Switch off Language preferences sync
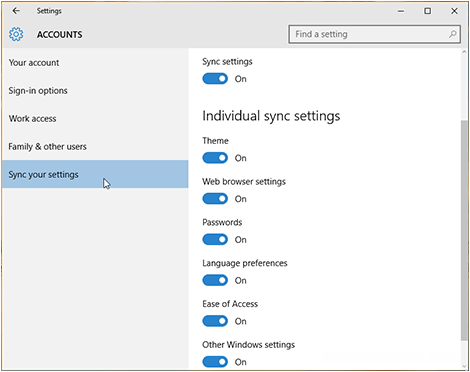The height and width of the screenshot is (372, 470). click(x=215, y=280)
